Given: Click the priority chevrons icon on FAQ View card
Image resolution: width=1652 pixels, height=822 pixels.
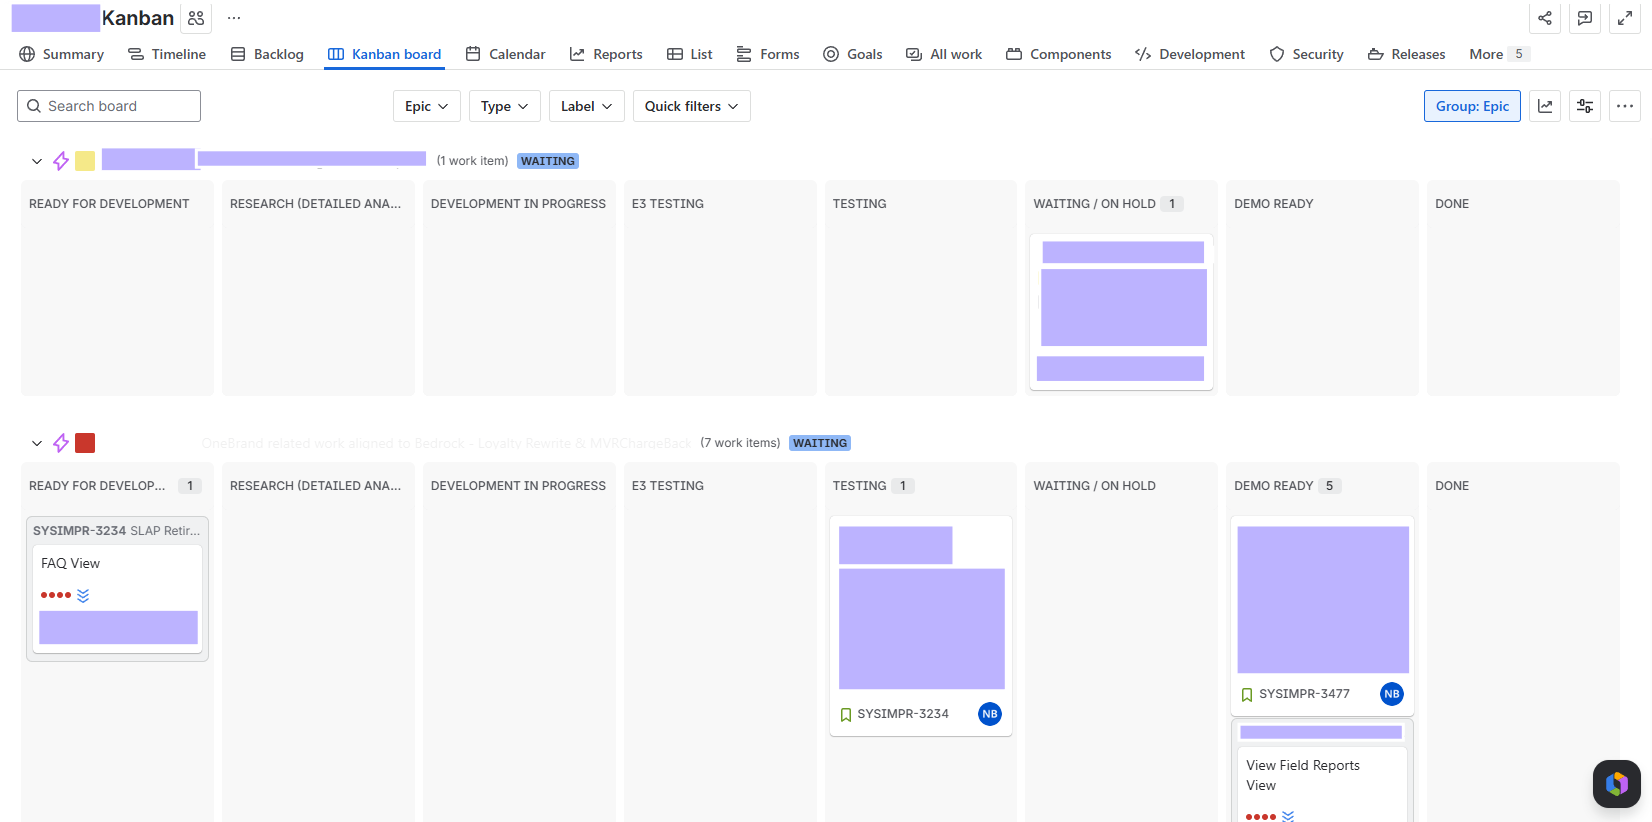Looking at the screenshot, I should click(x=83, y=595).
